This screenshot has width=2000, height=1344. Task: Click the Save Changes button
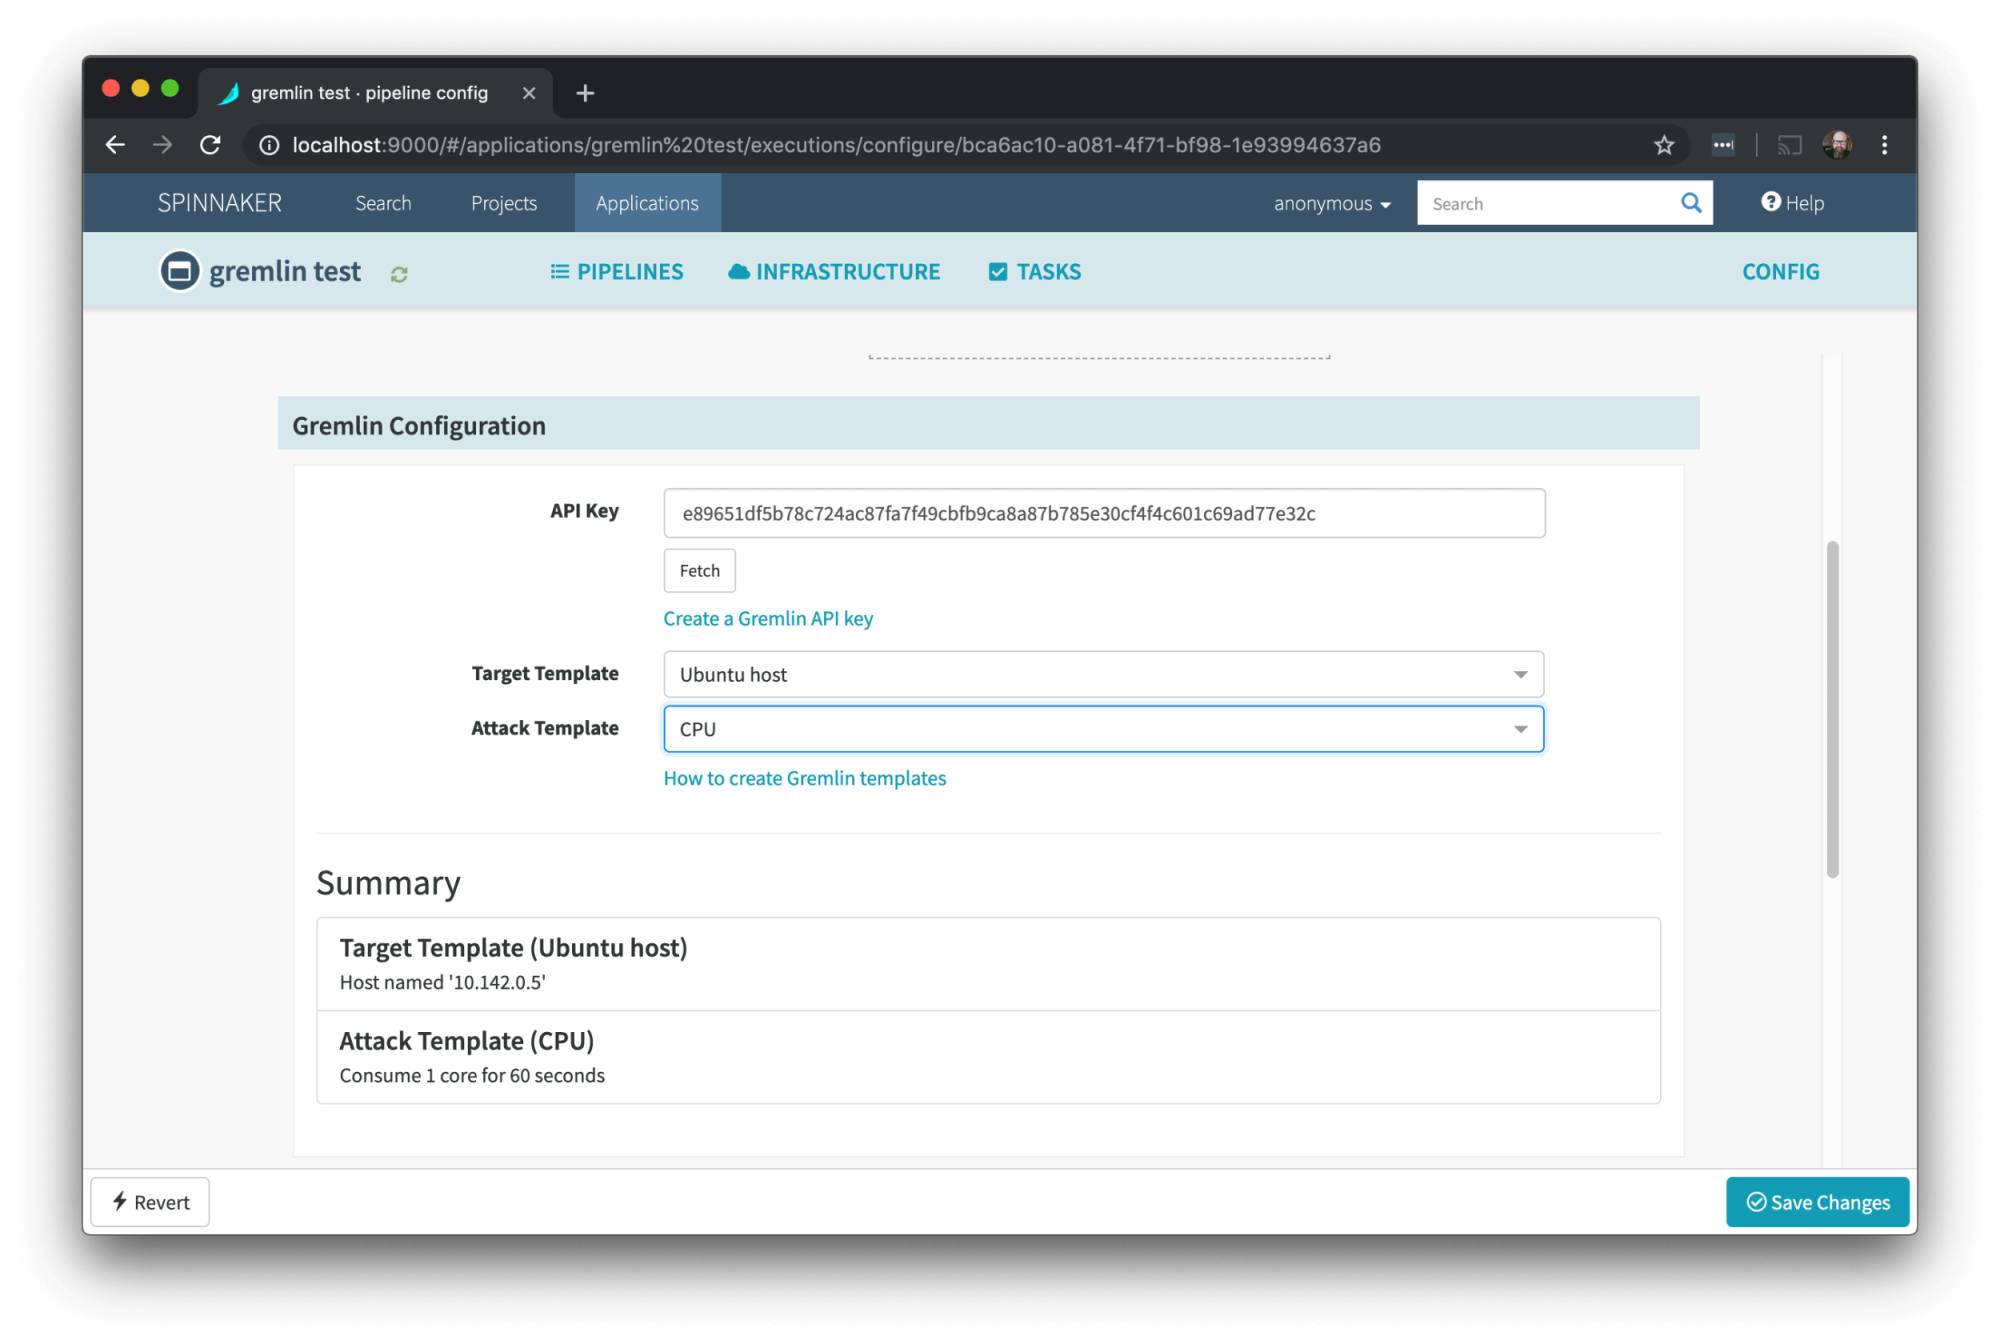coord(1817,1202)
